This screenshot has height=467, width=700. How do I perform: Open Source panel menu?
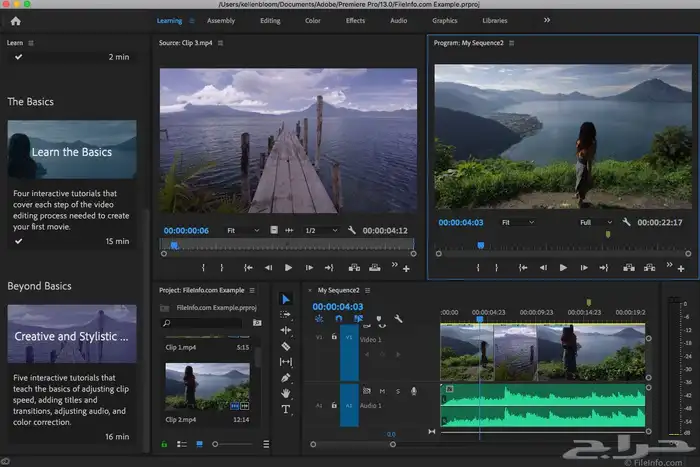221,43
